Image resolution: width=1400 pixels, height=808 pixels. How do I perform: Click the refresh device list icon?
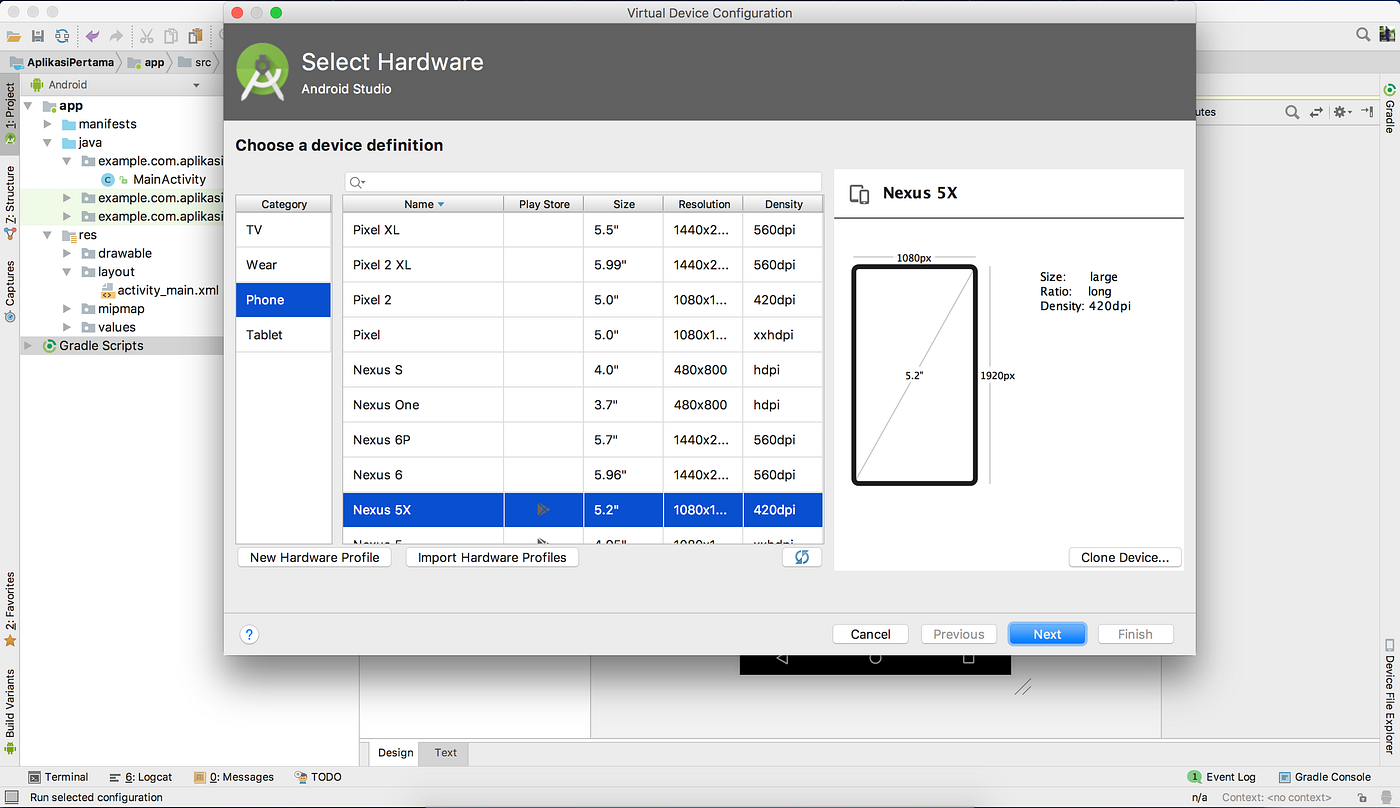802,556
